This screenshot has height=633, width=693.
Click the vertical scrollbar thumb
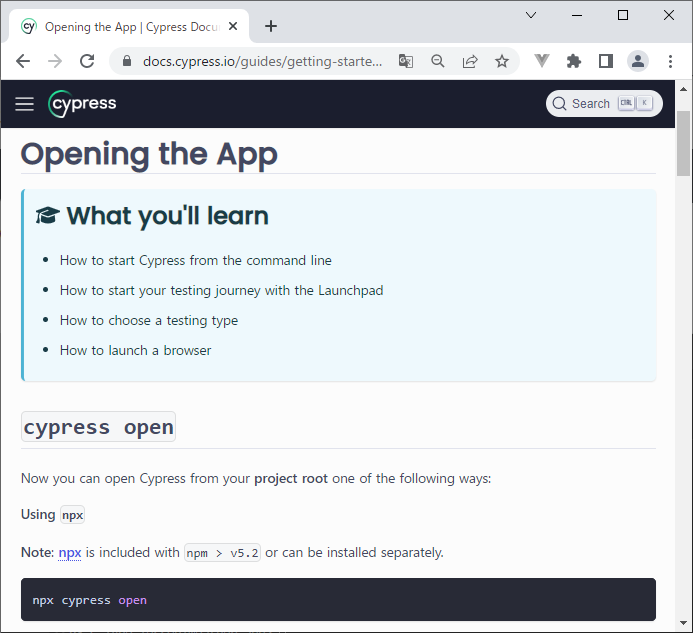coord(683,143)
